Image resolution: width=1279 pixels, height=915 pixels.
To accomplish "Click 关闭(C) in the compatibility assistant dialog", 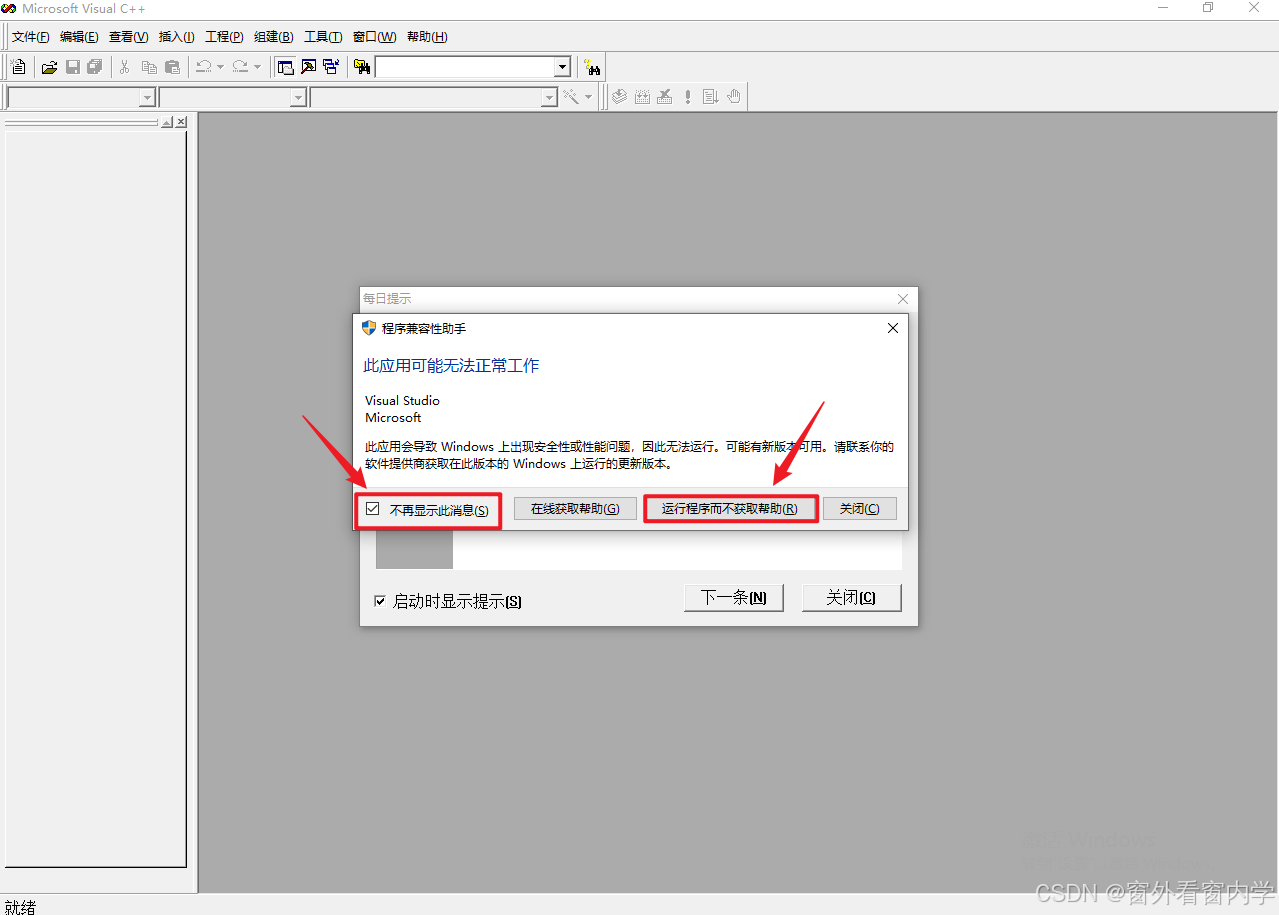I will tap(860, 509).
